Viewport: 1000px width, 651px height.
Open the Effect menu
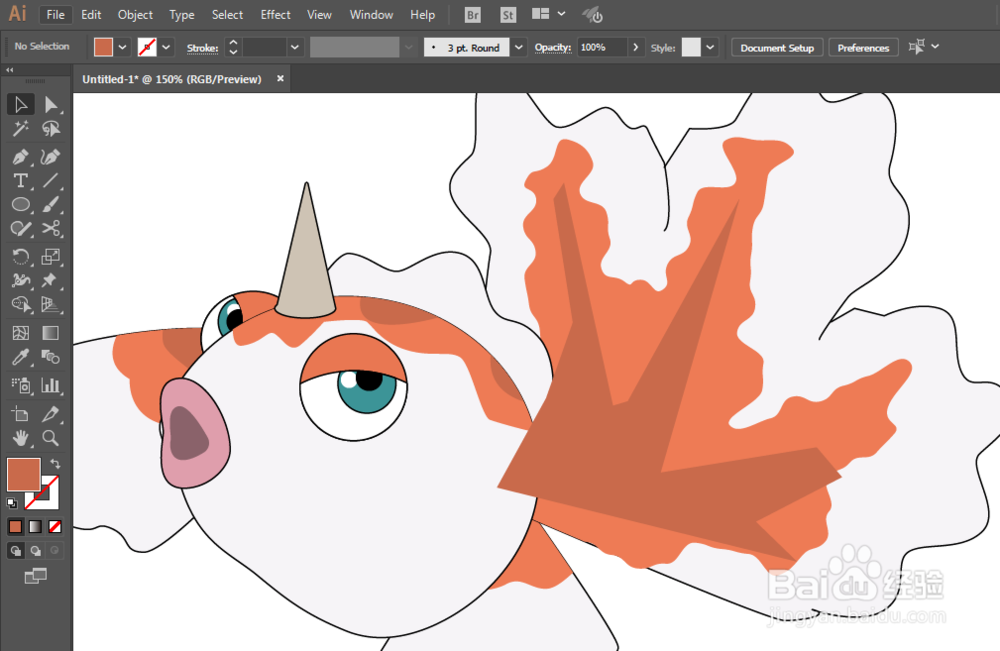276,15
